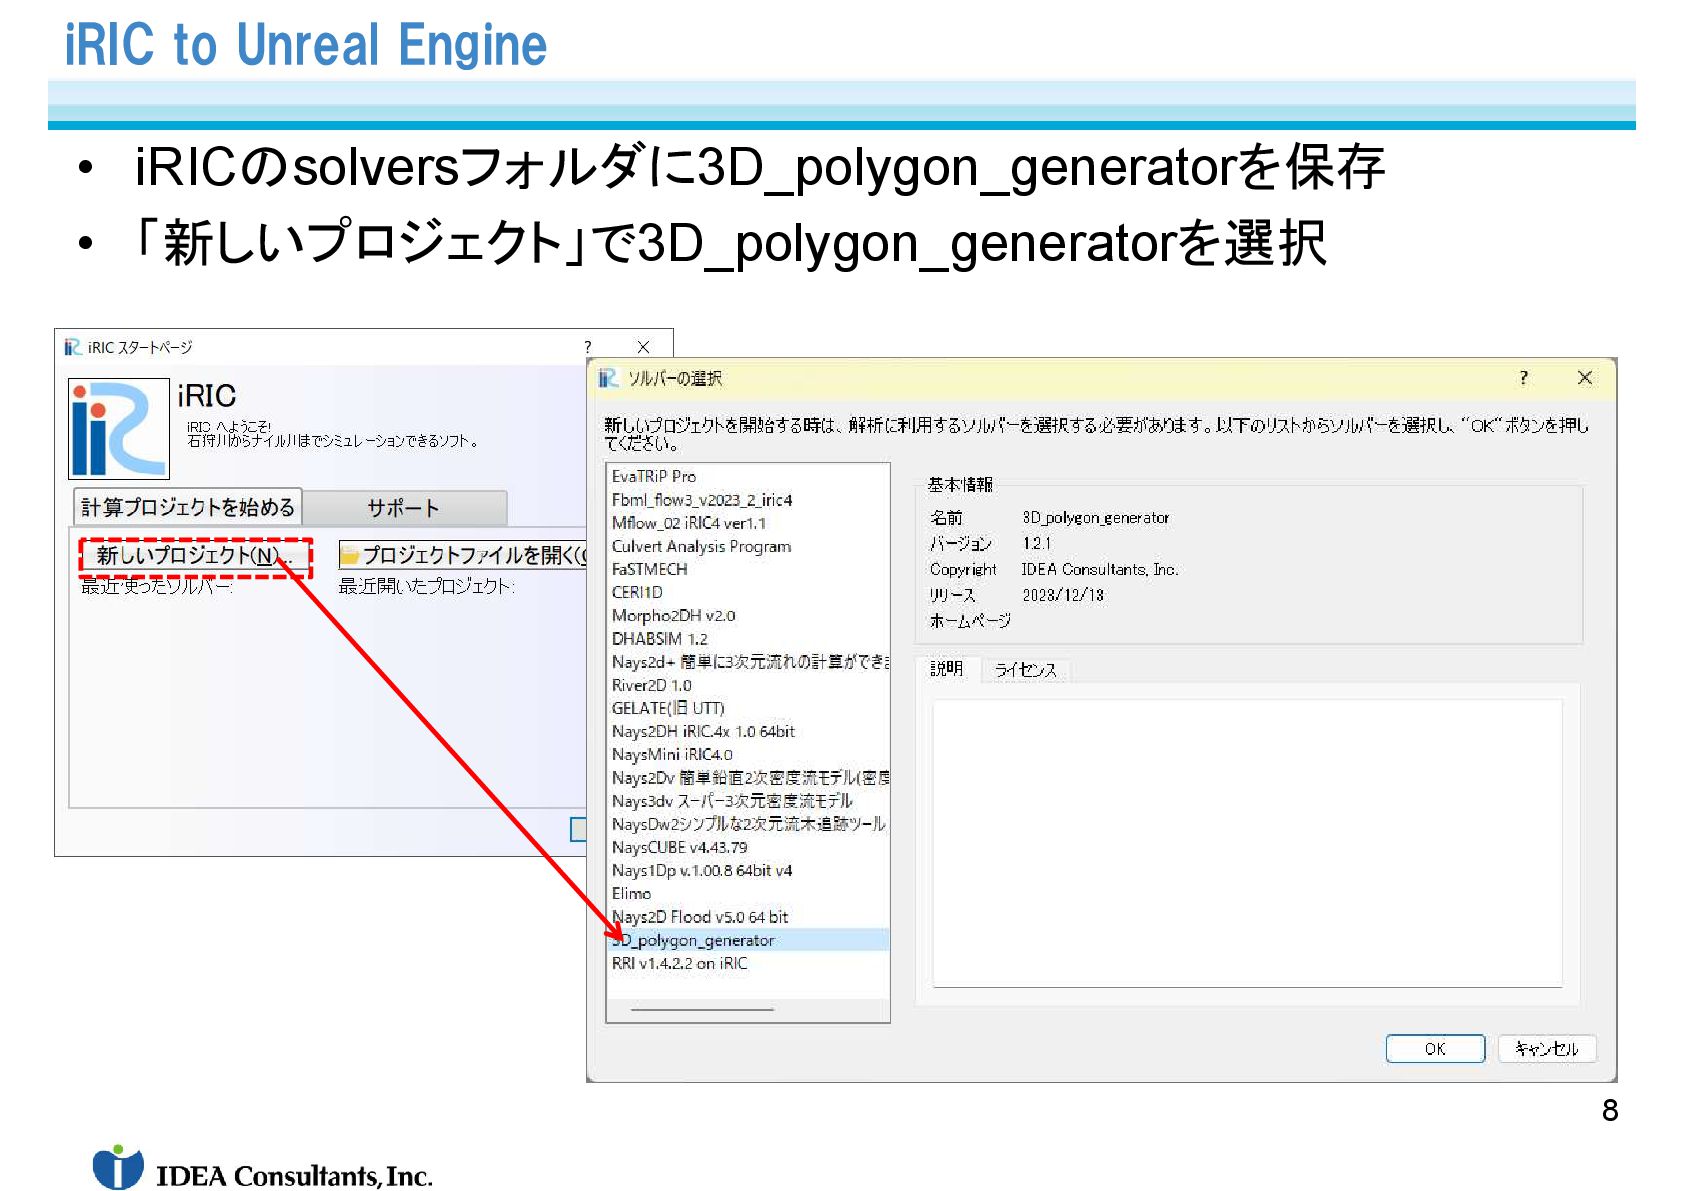Click the New Project (新しいプロジェクト) button

click(x=195, y=556)
